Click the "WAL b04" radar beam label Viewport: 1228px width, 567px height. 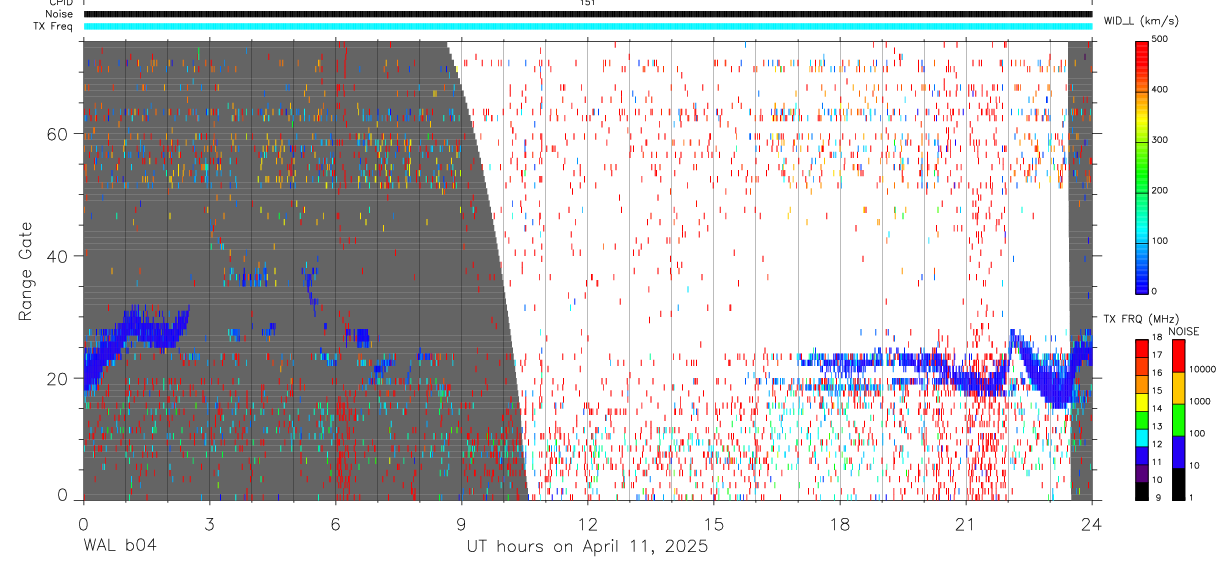[x=119, y=546]
